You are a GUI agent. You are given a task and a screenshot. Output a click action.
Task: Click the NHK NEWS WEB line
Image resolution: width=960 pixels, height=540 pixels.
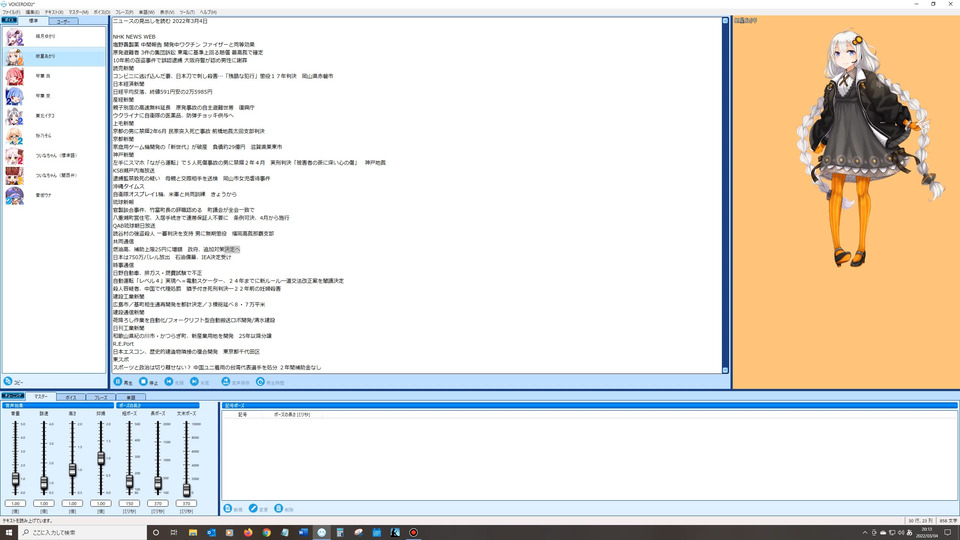(x=134, y=37)
